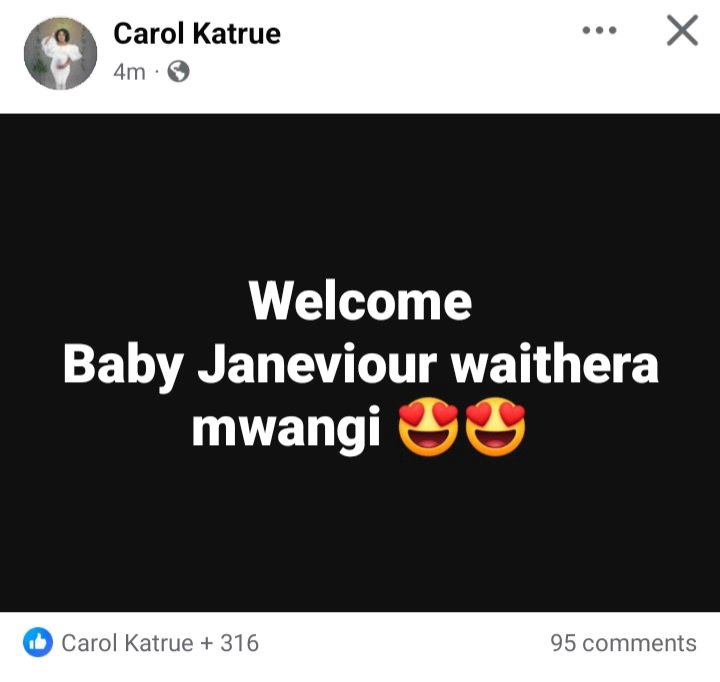
Task: Click the word waithera in the post
Action: (555, 364)
